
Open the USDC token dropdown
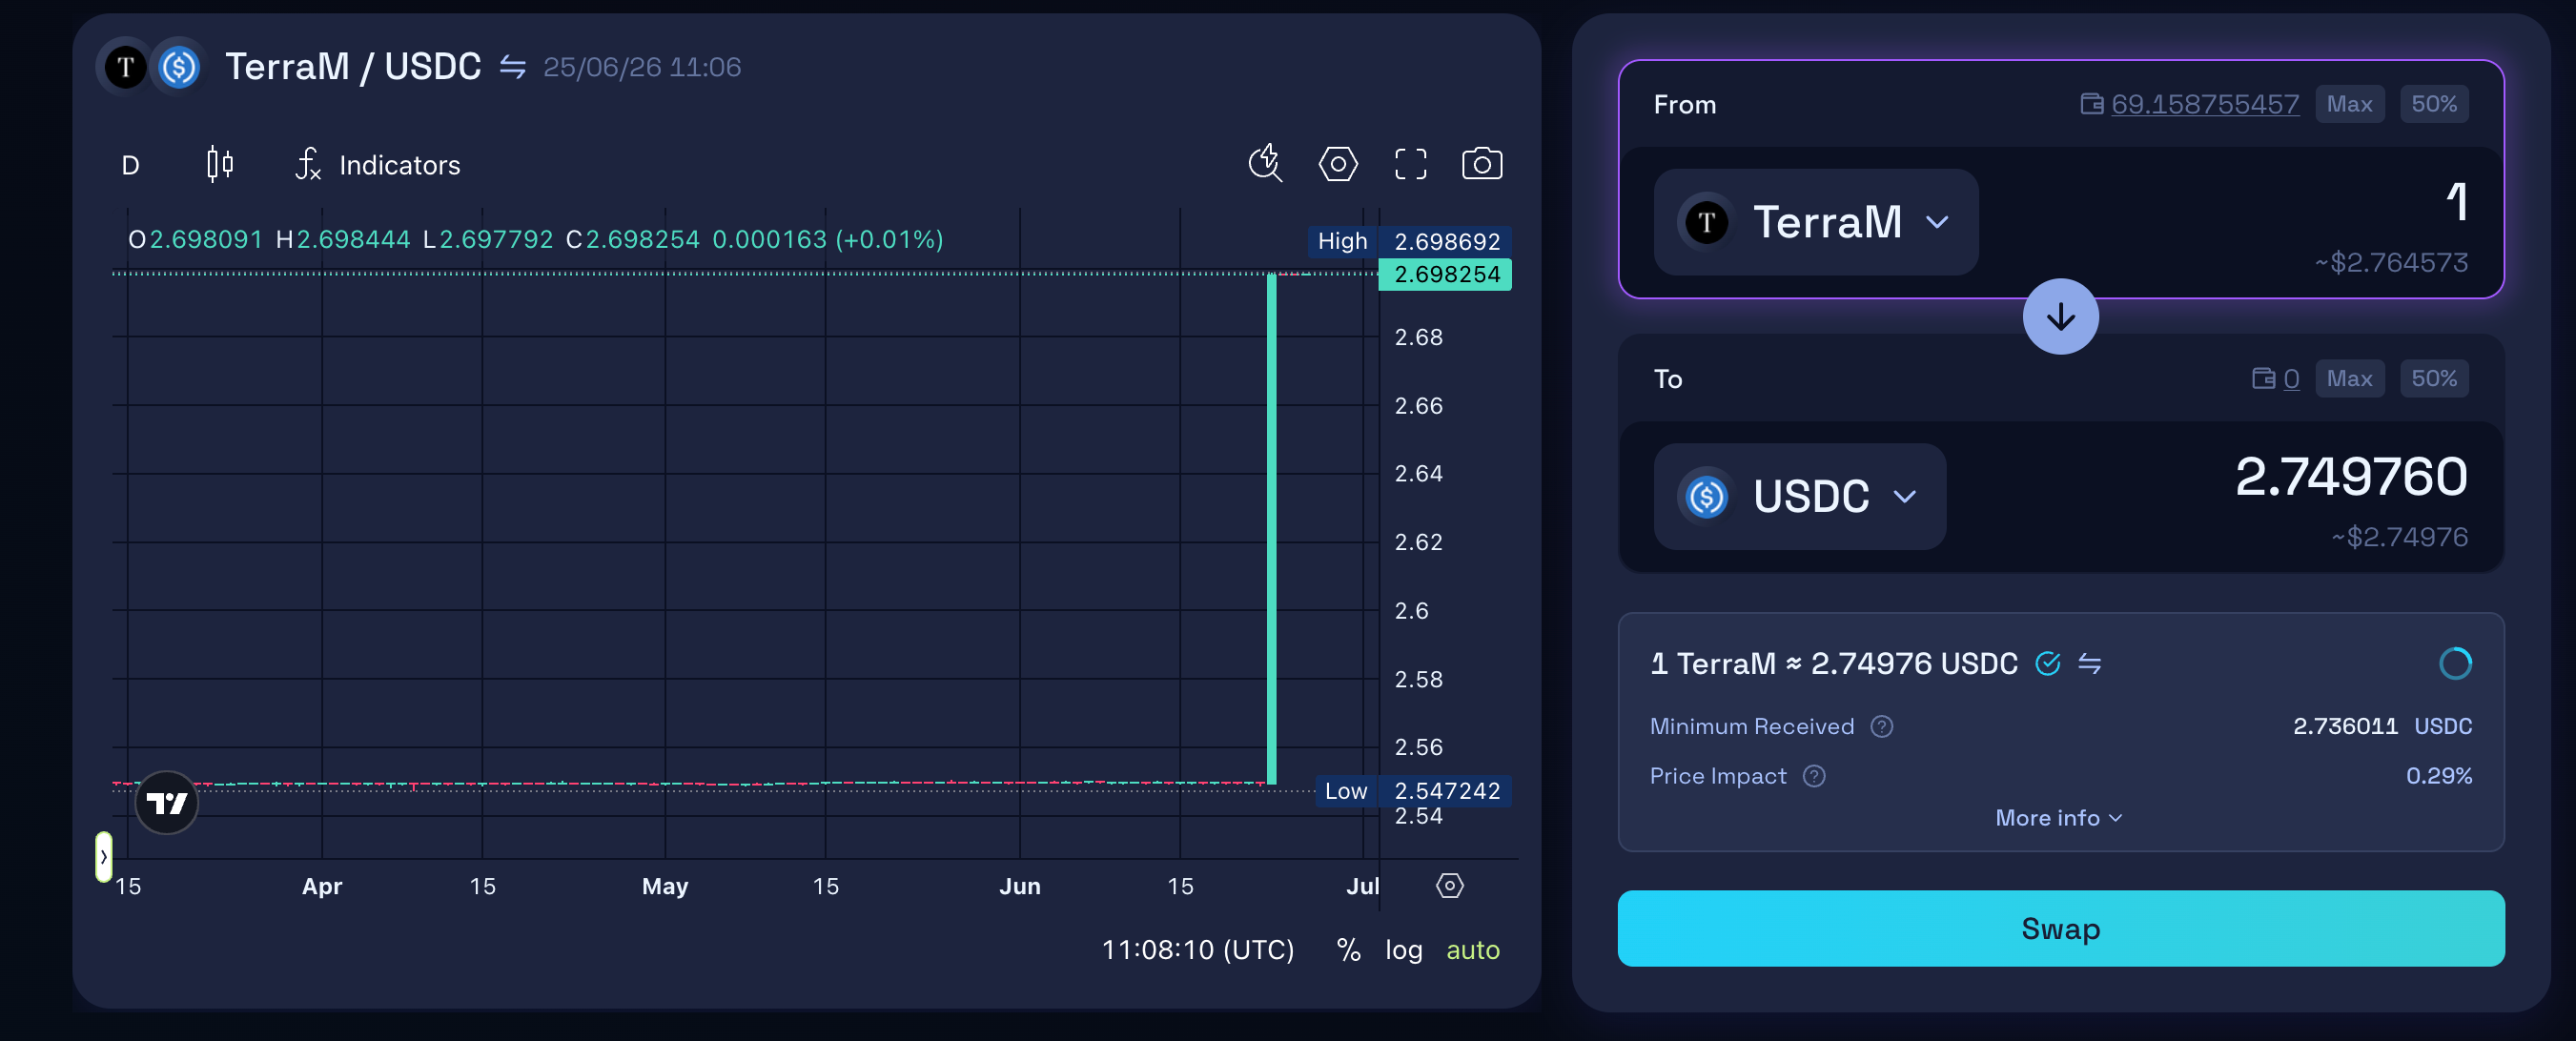1799,496
